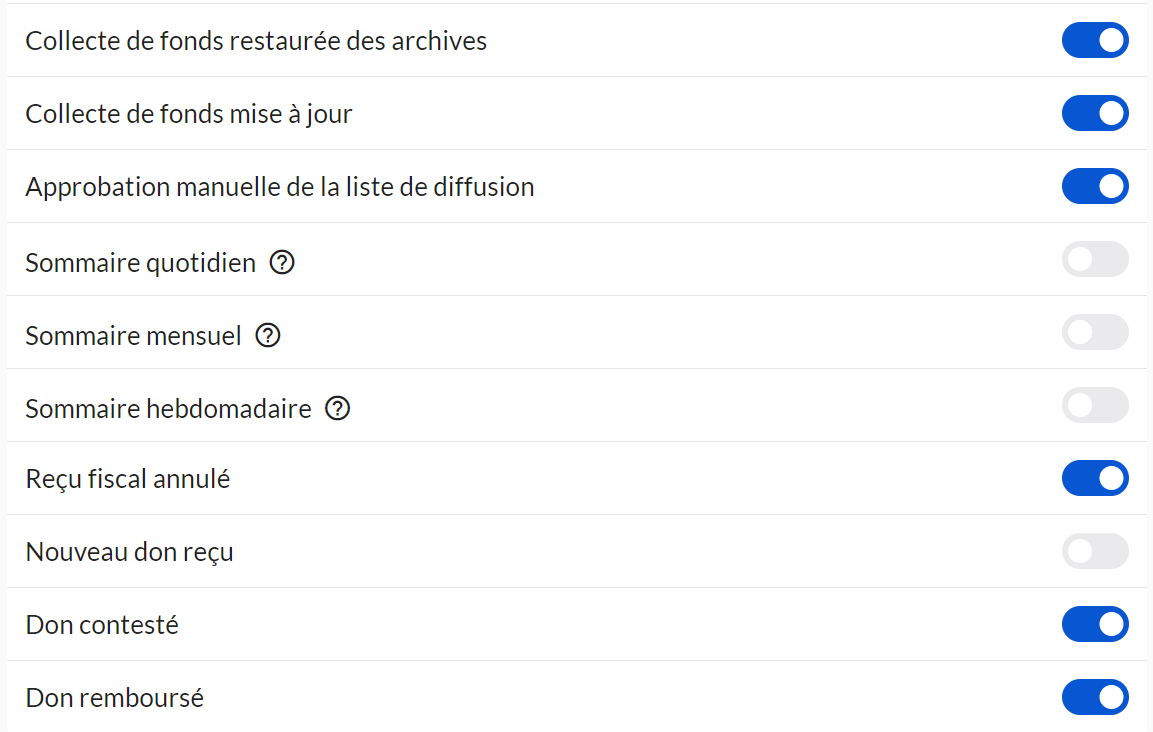Click the Don contesté label text

pos(102,625)
